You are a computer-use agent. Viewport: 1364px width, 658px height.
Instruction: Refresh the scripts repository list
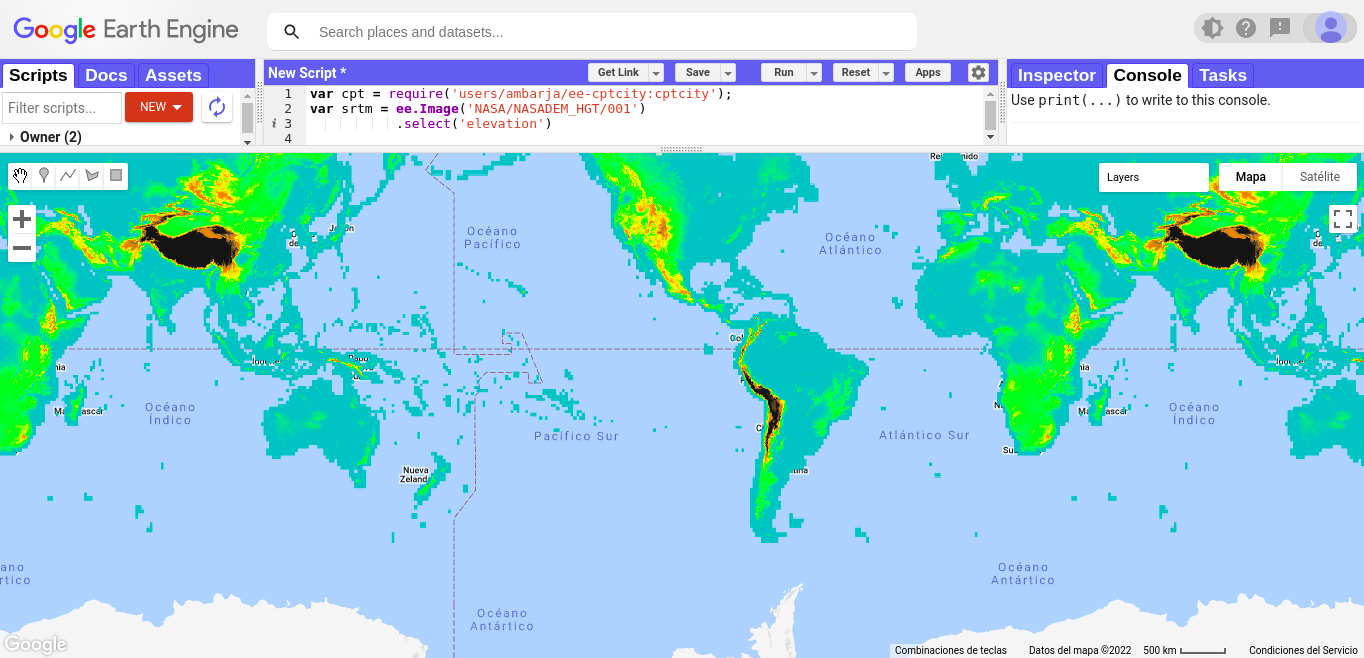[217, 107]
